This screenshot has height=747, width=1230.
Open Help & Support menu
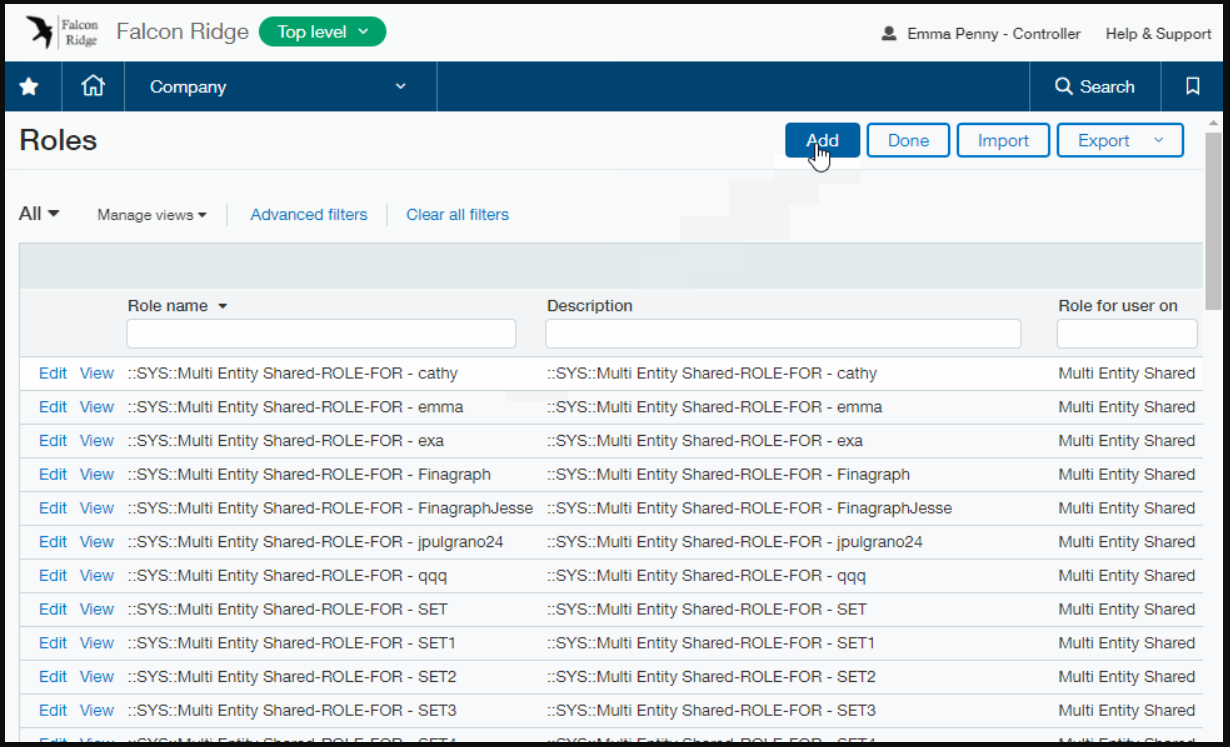click(x=1158, y=34)
